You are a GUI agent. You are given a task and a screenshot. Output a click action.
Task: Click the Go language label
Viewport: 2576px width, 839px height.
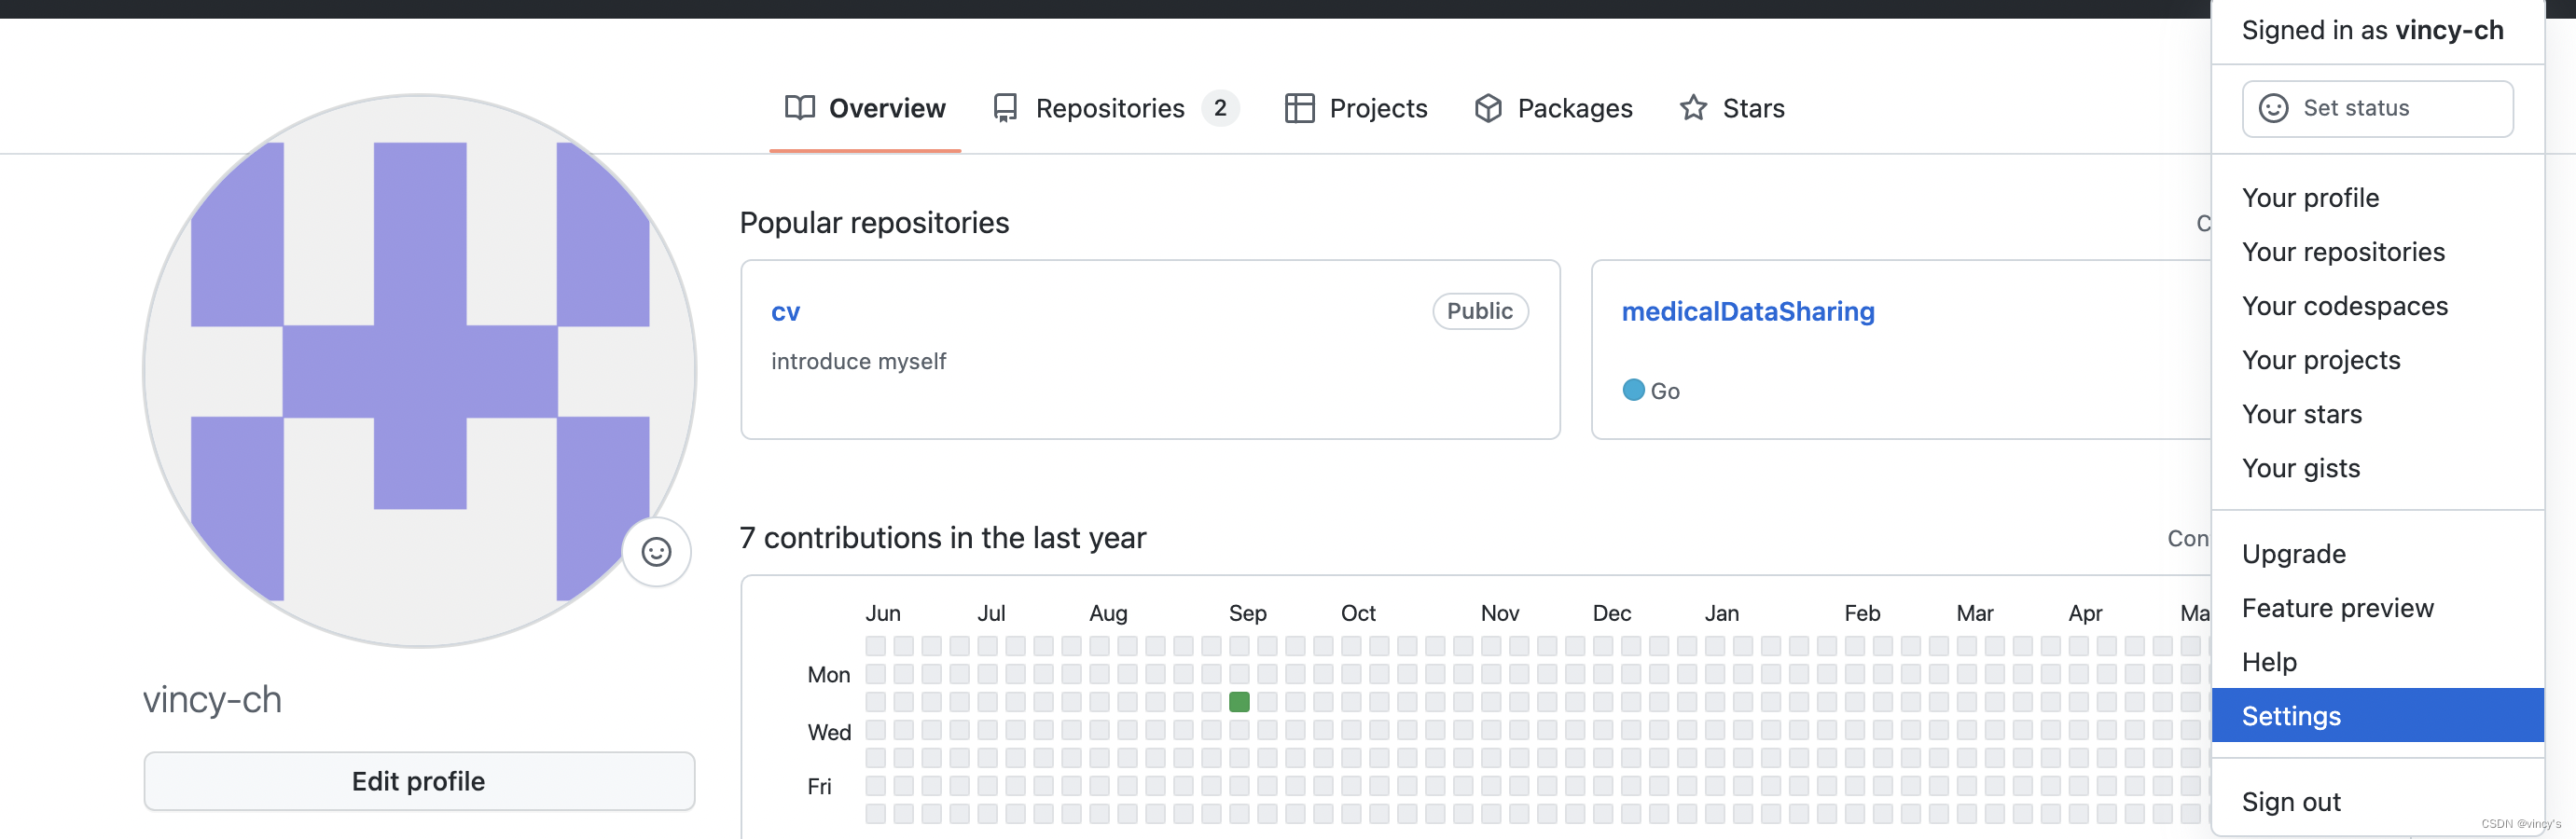1664,391
